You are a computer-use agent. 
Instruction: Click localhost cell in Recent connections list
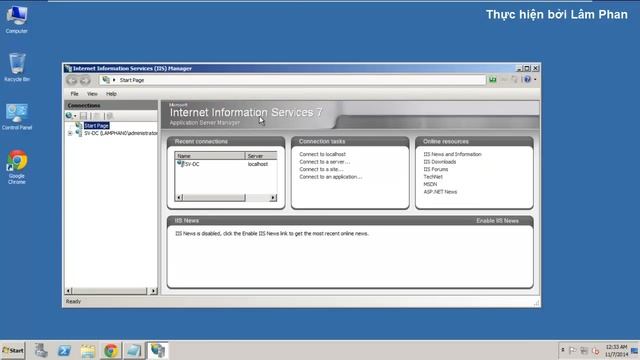tap(258, 164)
